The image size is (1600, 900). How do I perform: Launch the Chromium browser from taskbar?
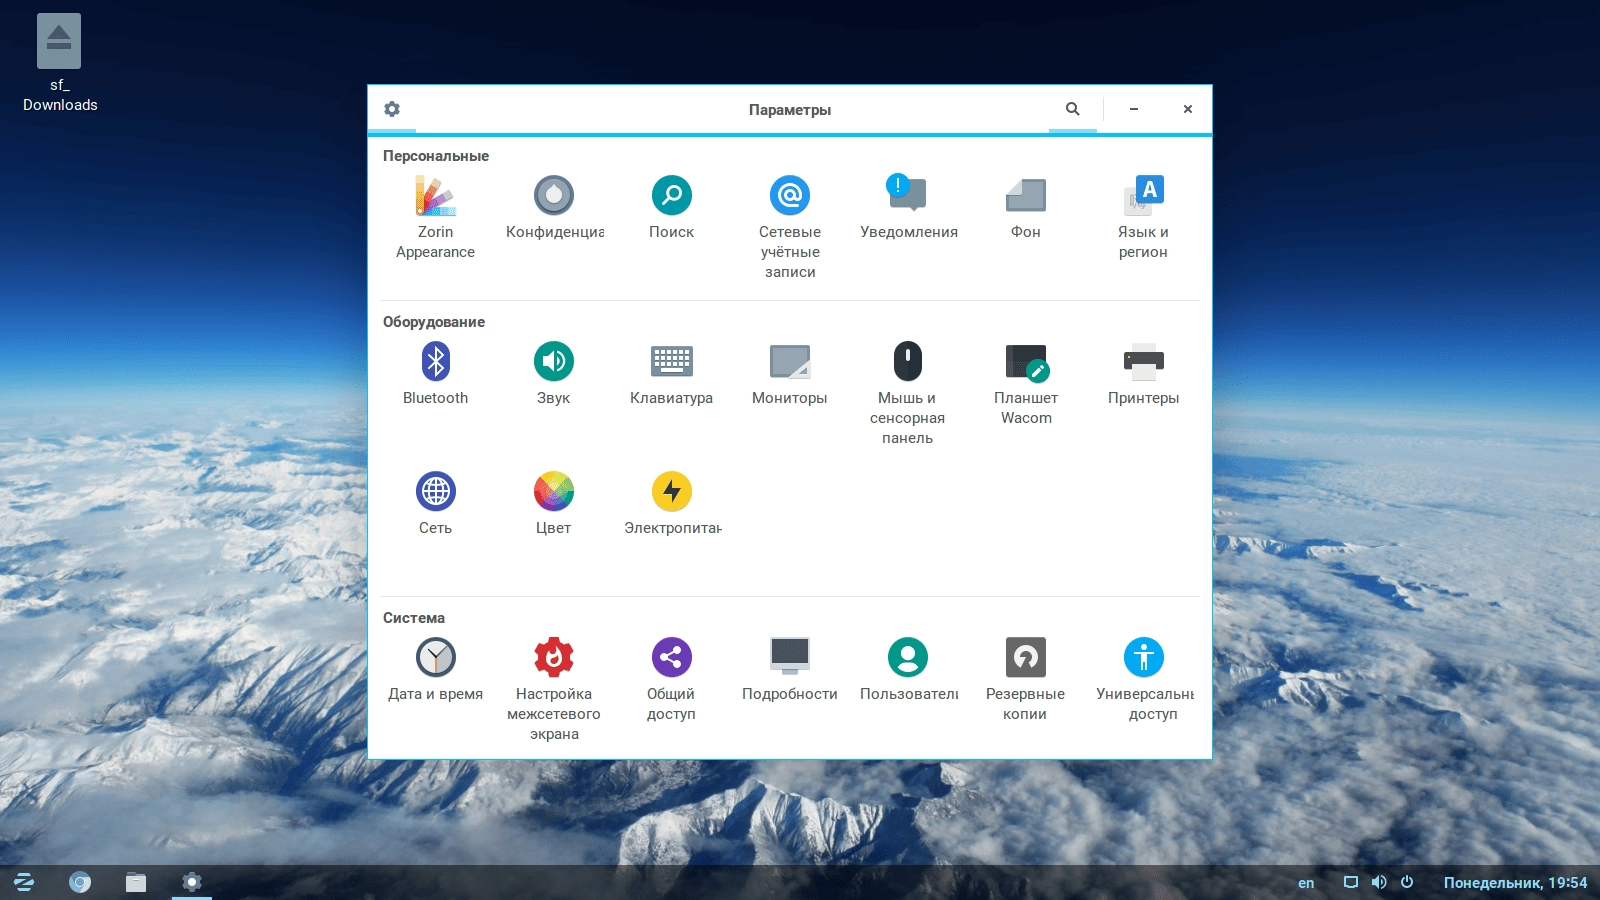(x=80, y=882)
